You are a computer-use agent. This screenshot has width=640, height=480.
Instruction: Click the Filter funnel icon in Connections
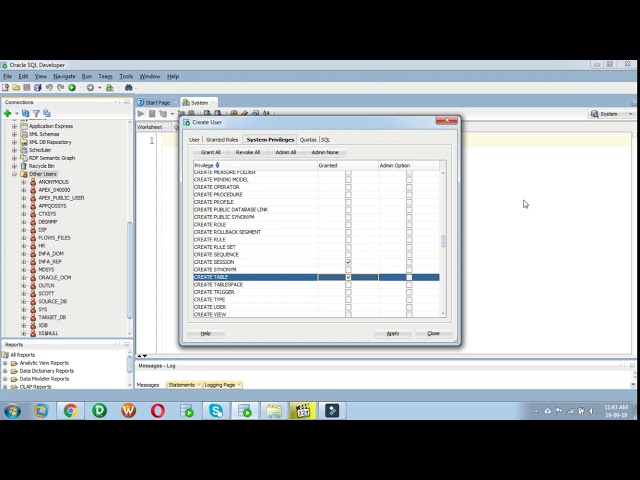pos(36,113)
